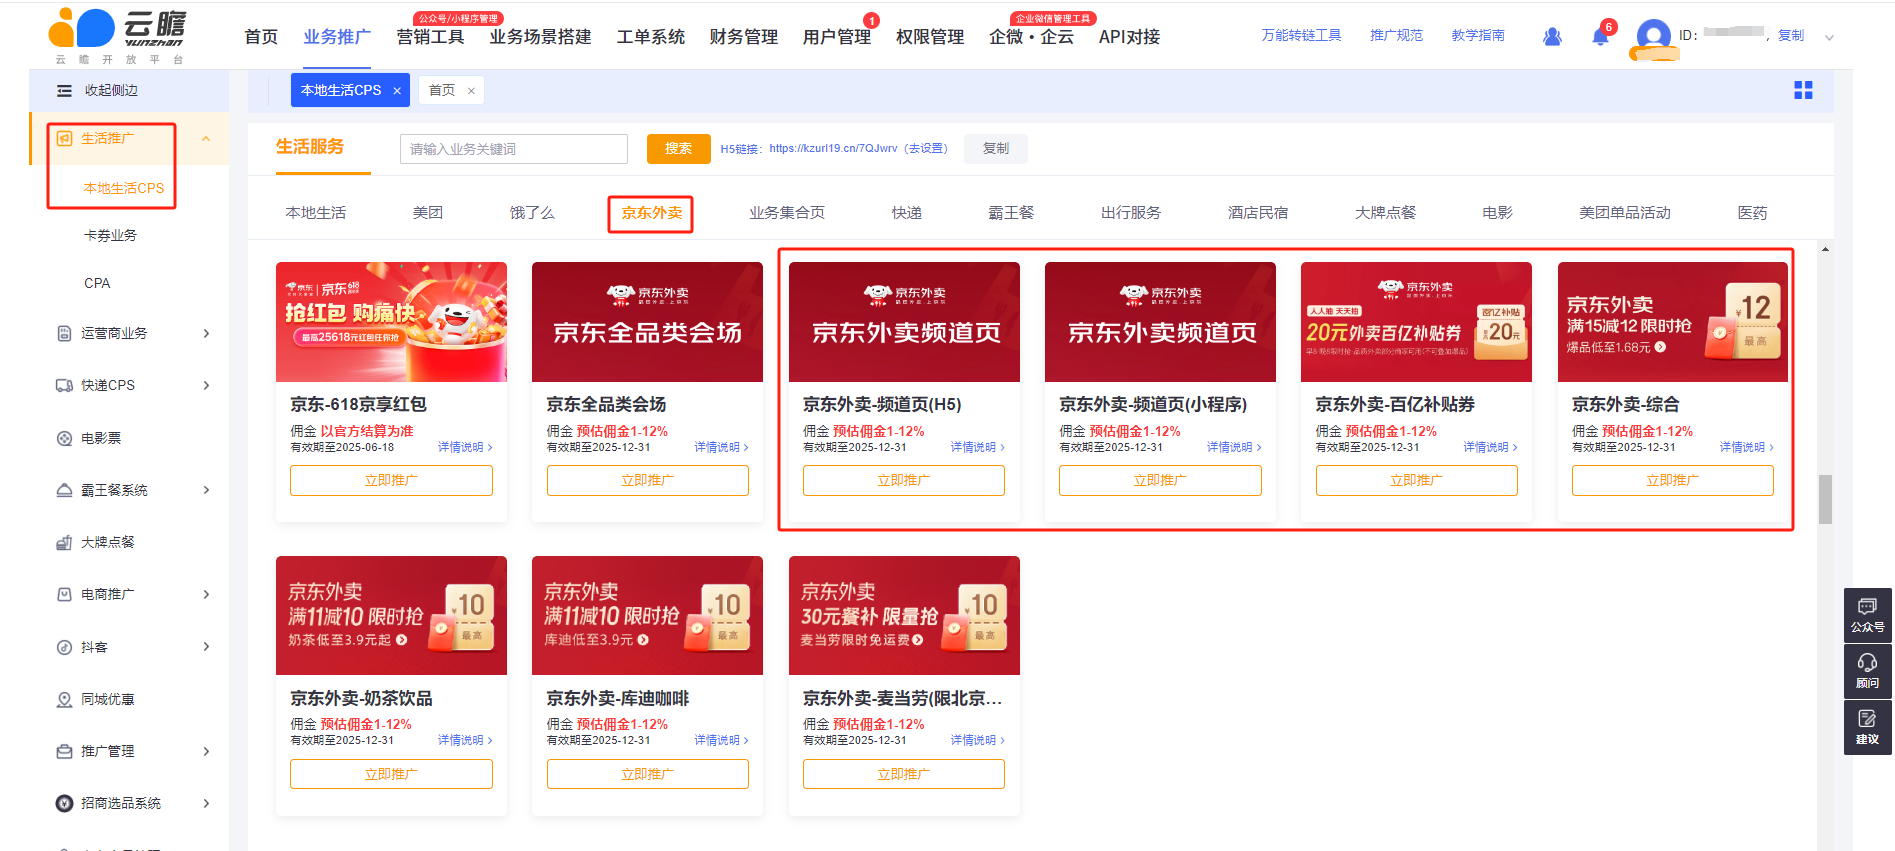Open the 万能转链工具 link
Viewport: 1895px width, 851px height.
[x=1301, y=36]
